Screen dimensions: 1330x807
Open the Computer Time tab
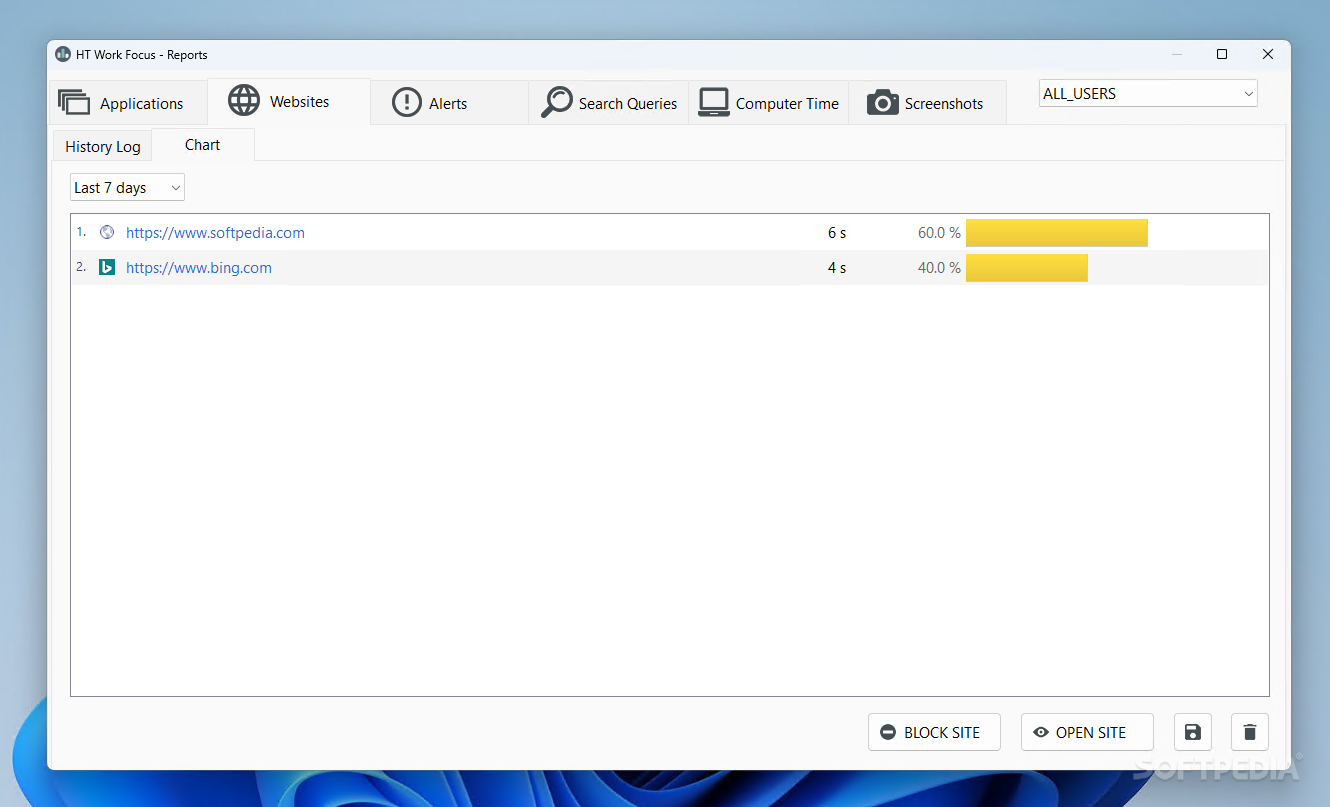click(768, 103)
